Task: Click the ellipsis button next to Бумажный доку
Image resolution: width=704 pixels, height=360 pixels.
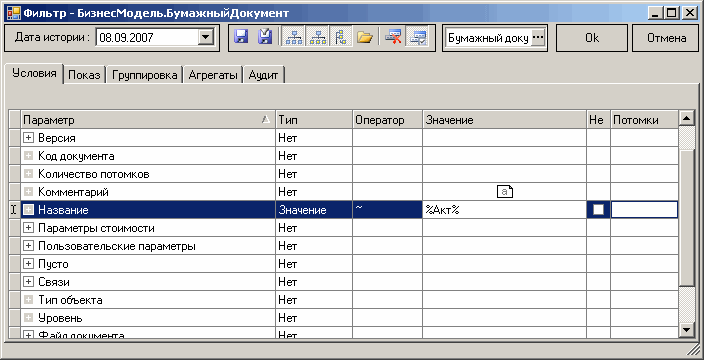Action: (x=538, y=38)
